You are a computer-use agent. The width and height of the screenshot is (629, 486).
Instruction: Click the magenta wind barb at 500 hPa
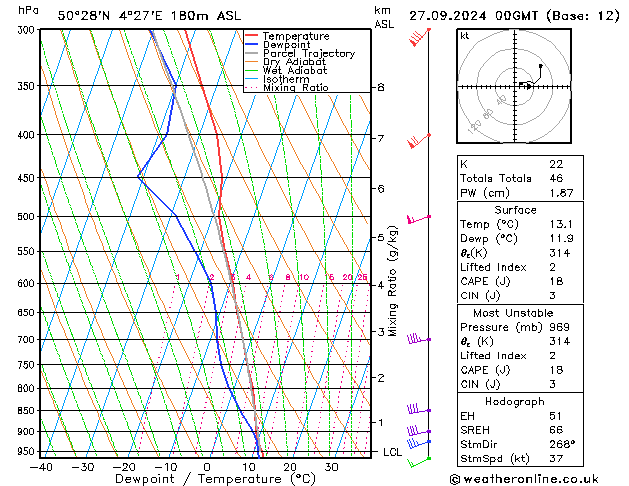(417, 217)
